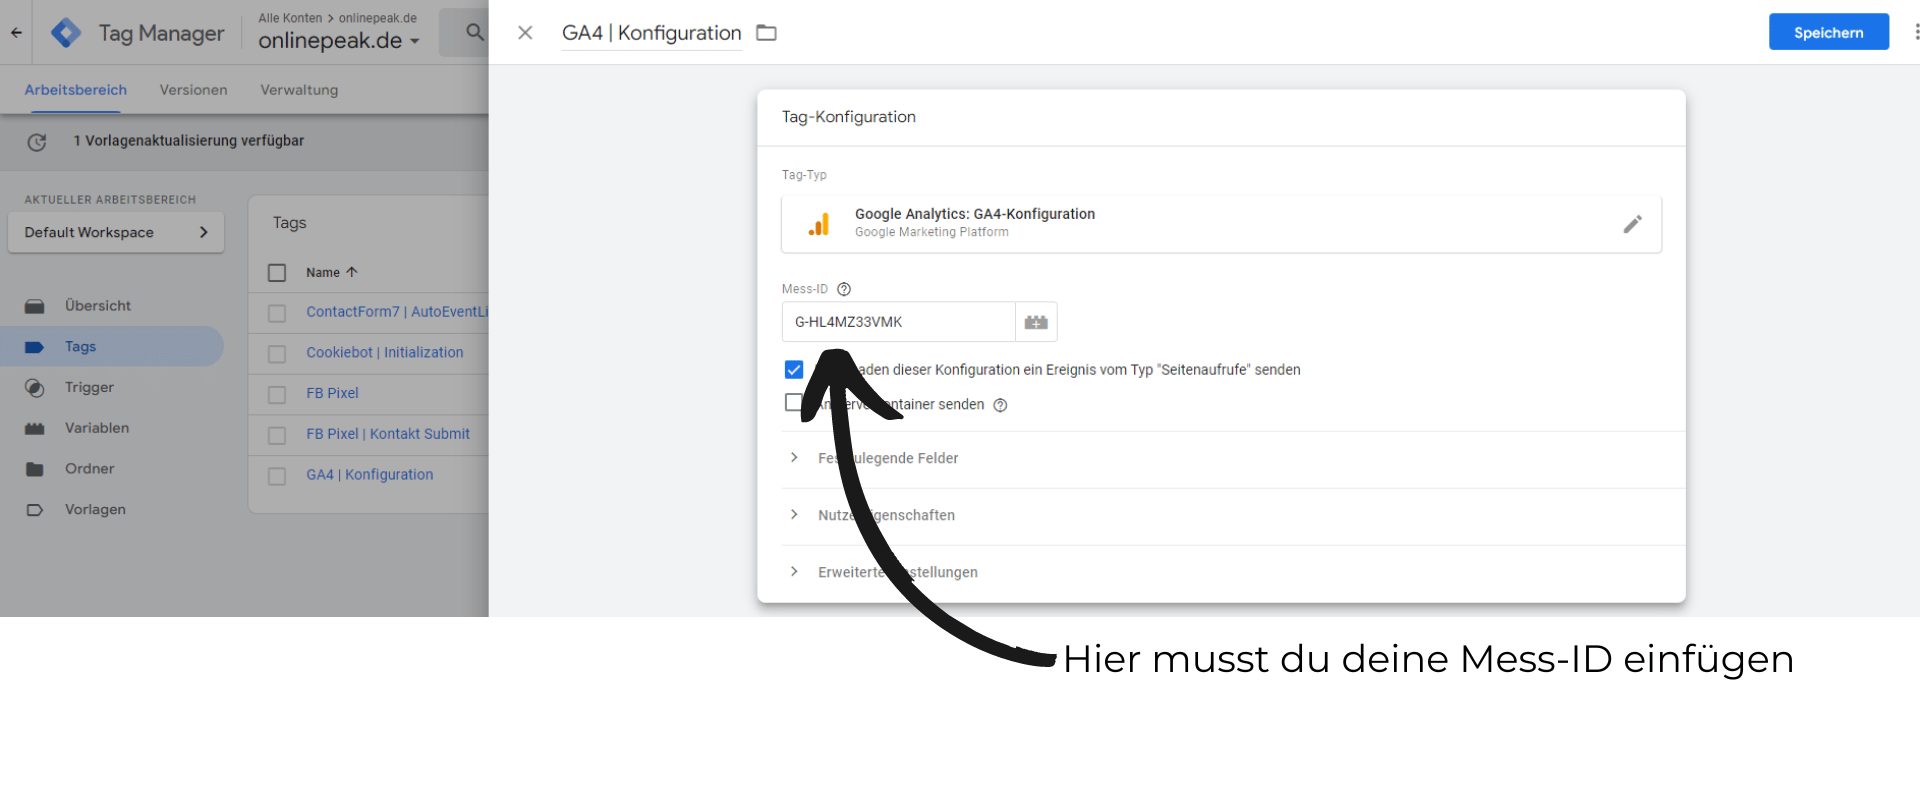The image size is (1920, 800).
Task: Click the Ordner folder icon in sidebar
Action: click(x=35, y=469)
